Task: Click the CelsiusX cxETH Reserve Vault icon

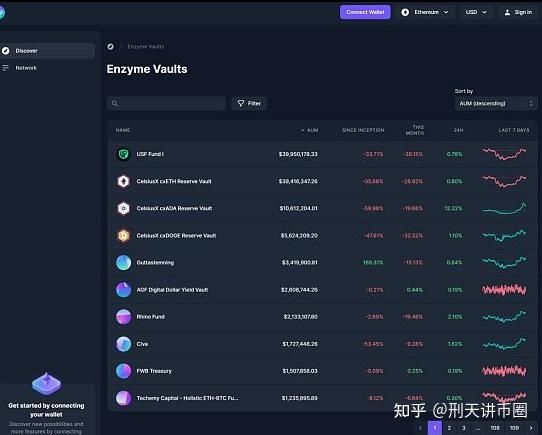Action: (123, 181)
